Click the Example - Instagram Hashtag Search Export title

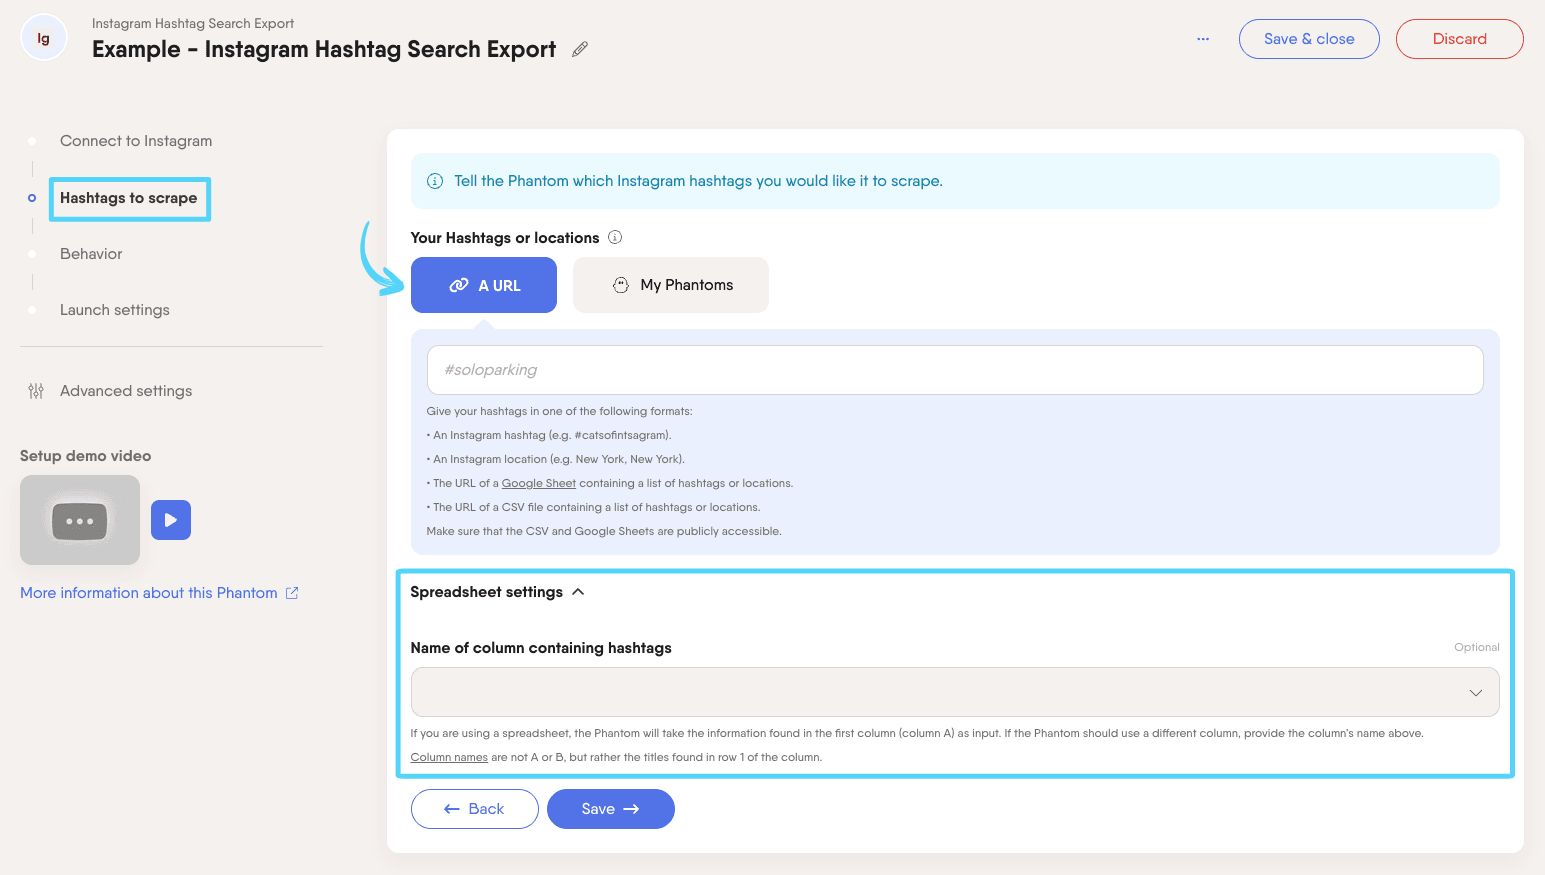click(x=324, y=49)
